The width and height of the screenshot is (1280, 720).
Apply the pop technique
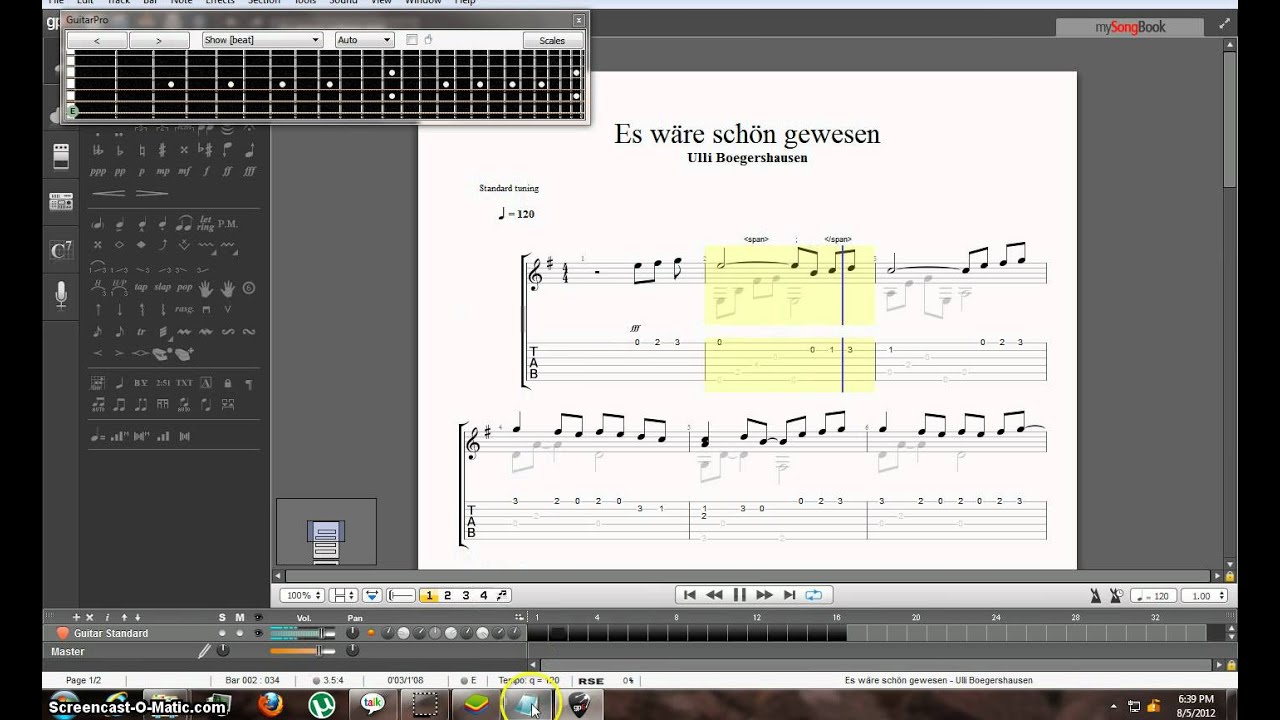[184, 286]
